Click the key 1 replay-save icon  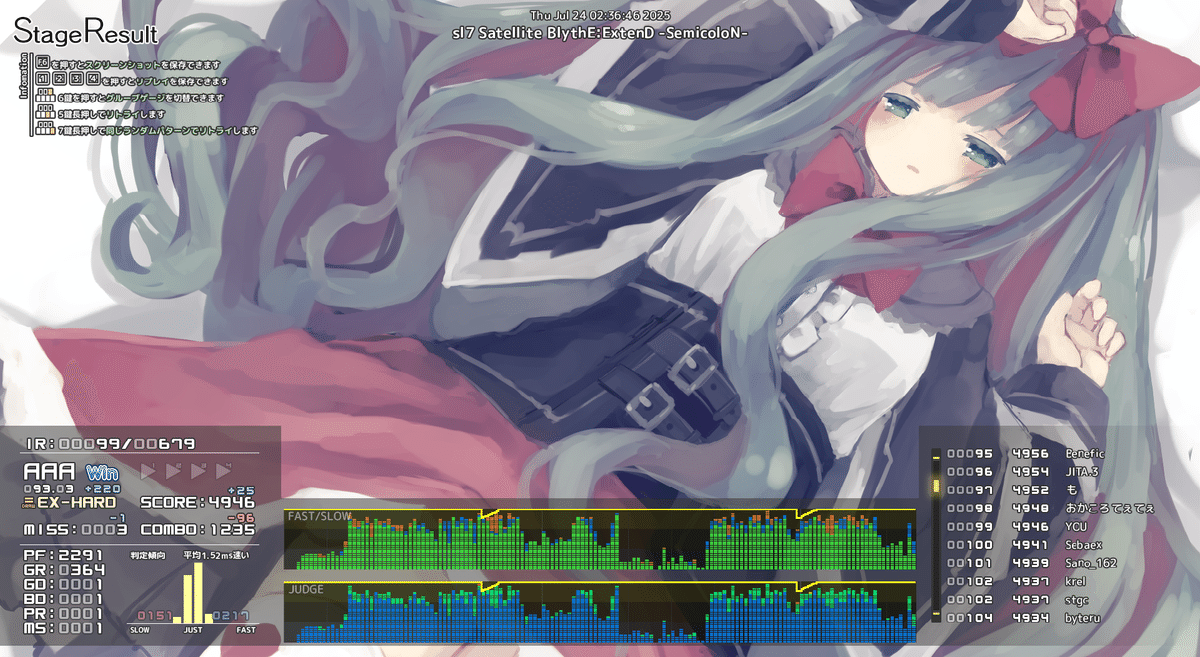(43, 78)
